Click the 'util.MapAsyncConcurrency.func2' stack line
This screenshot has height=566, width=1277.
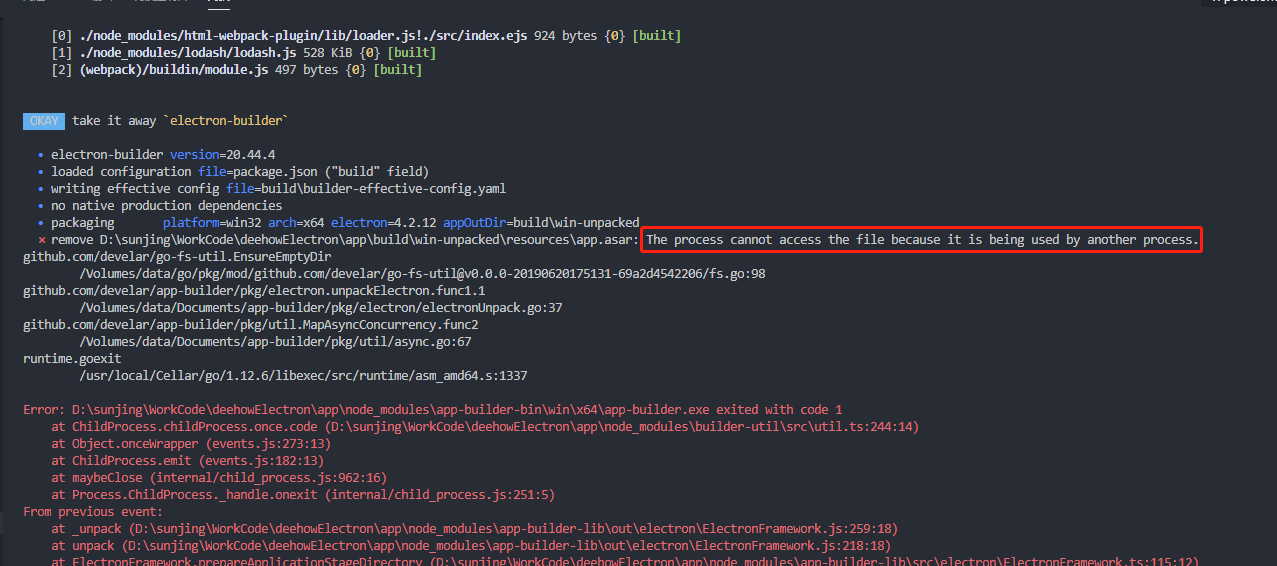[x=251, y=325]
